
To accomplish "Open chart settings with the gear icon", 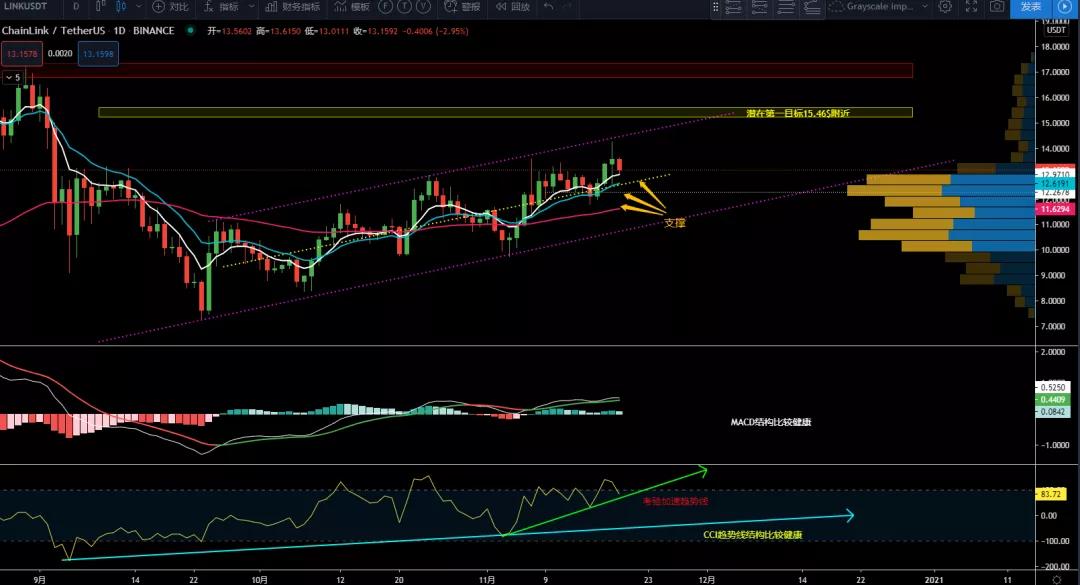I will [x=946, y=8].
